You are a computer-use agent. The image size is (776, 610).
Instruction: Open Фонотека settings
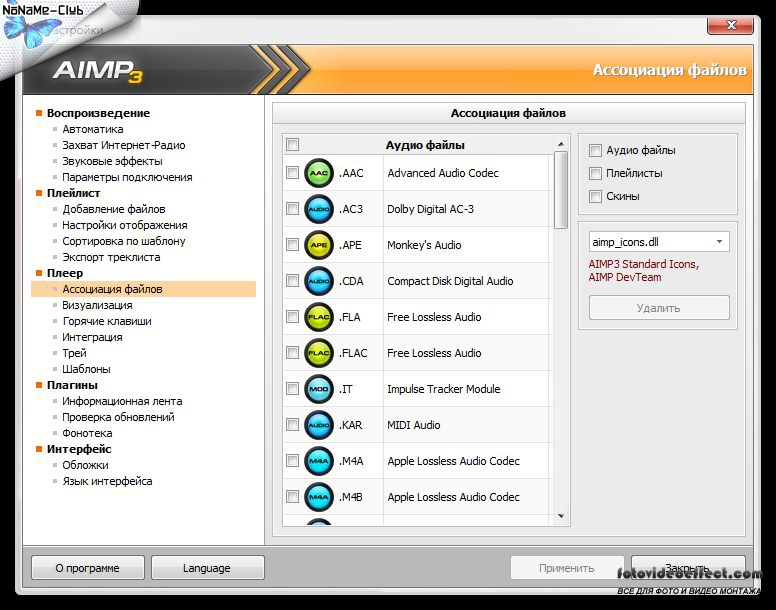pos(87,433)
